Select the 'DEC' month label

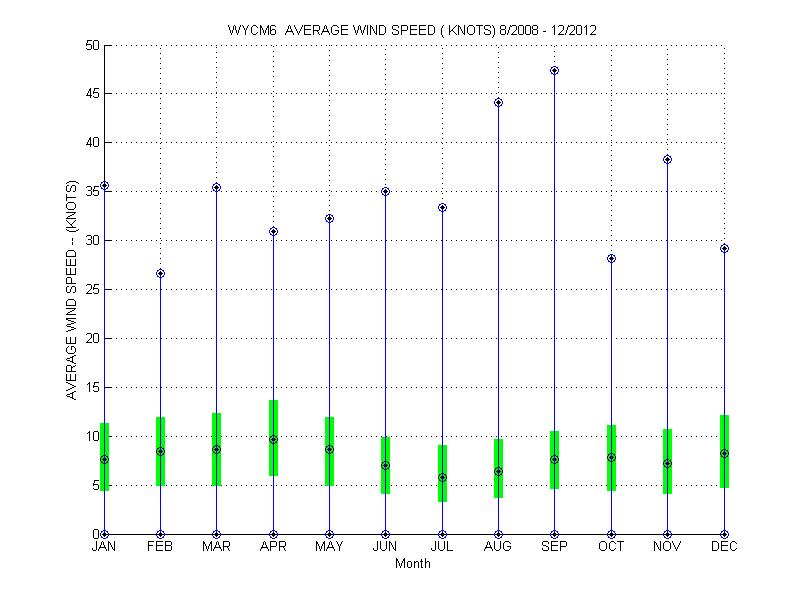pos(724,546)
